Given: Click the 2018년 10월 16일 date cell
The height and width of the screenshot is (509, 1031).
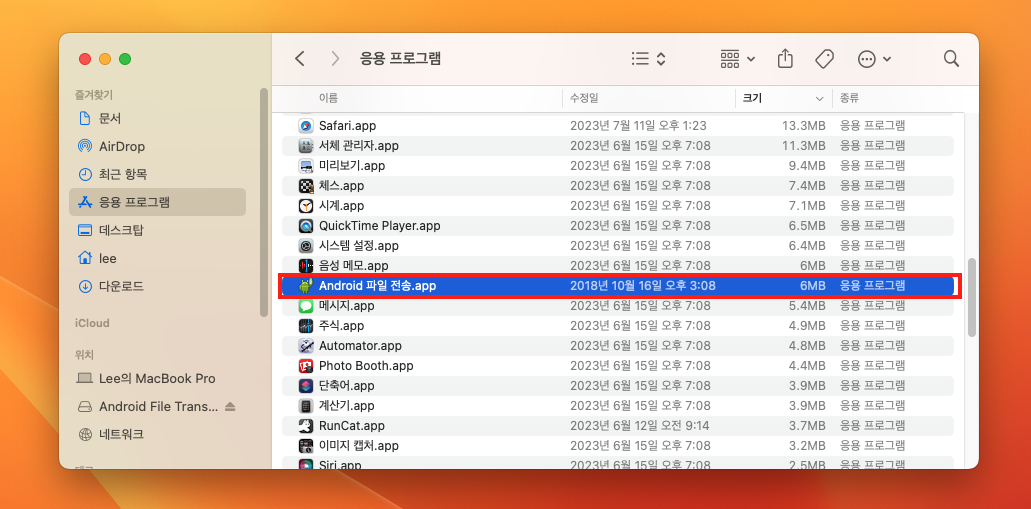Looking at the screenshot, I should 642,286.
